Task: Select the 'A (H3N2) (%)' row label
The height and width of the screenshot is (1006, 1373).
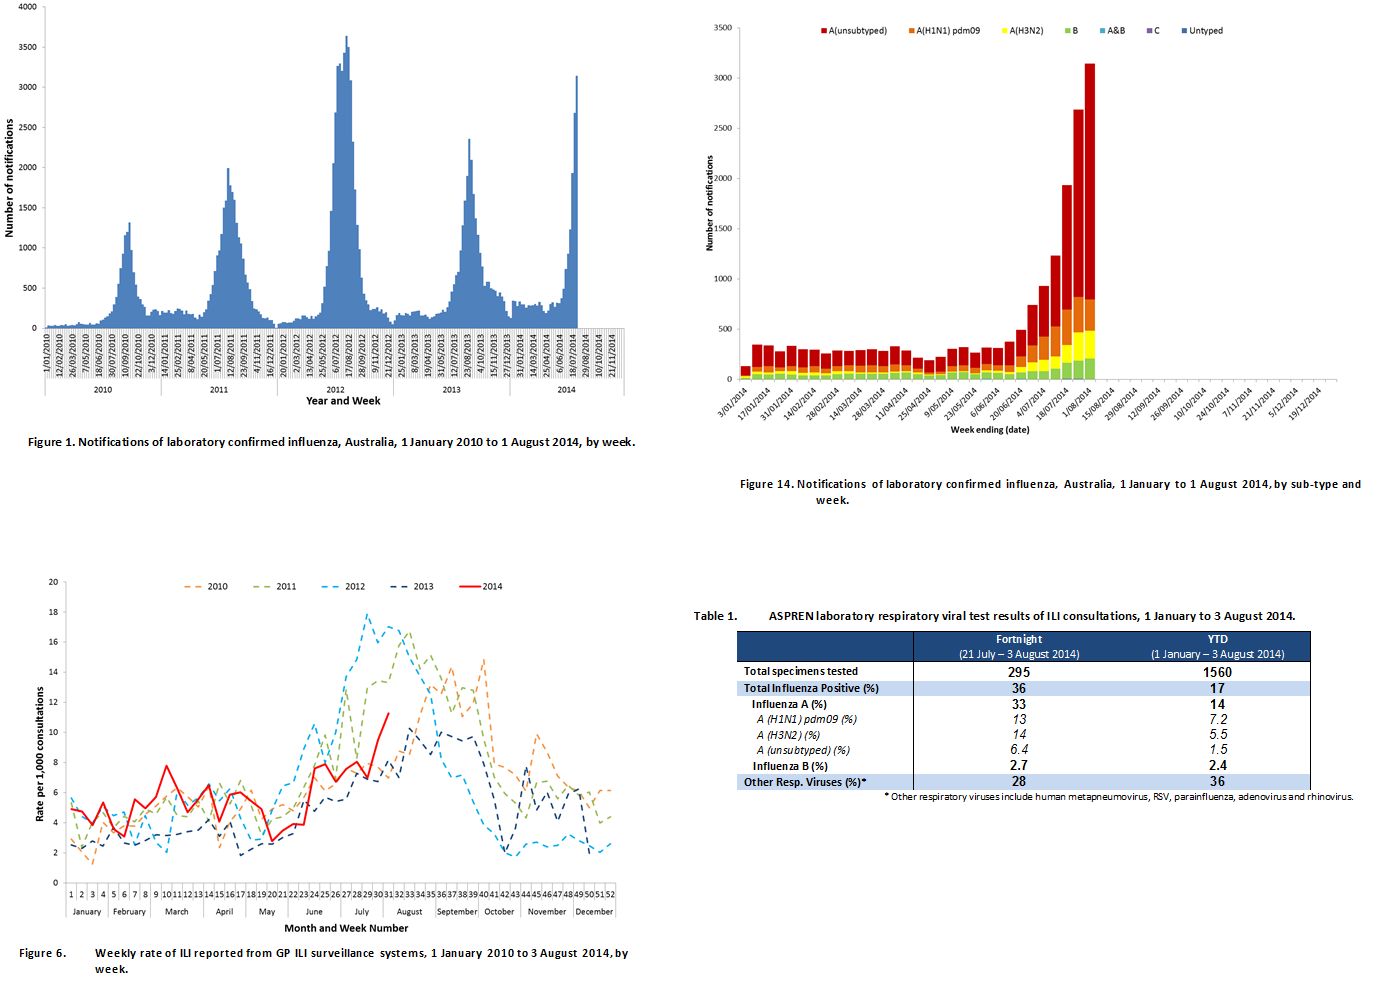Action: coord(788,735)
